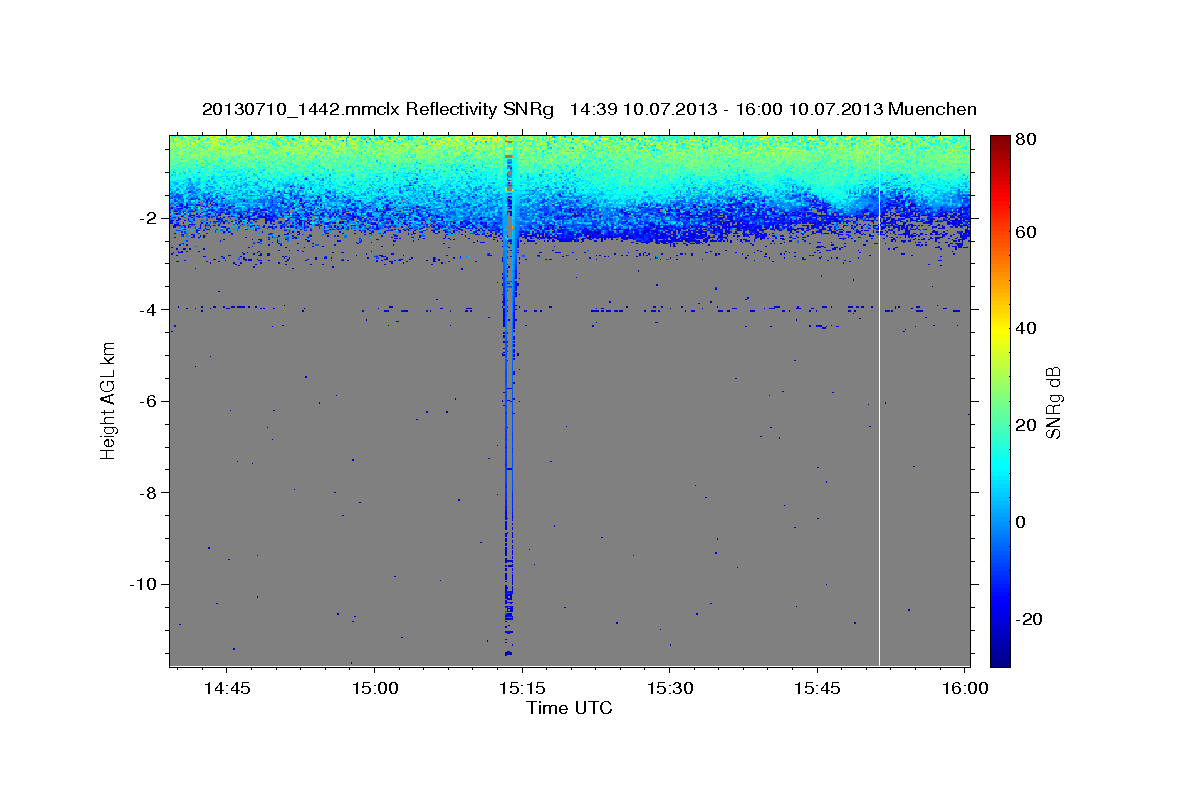
Task: Click the -10 height tick label
Action: tap(145, 584)
